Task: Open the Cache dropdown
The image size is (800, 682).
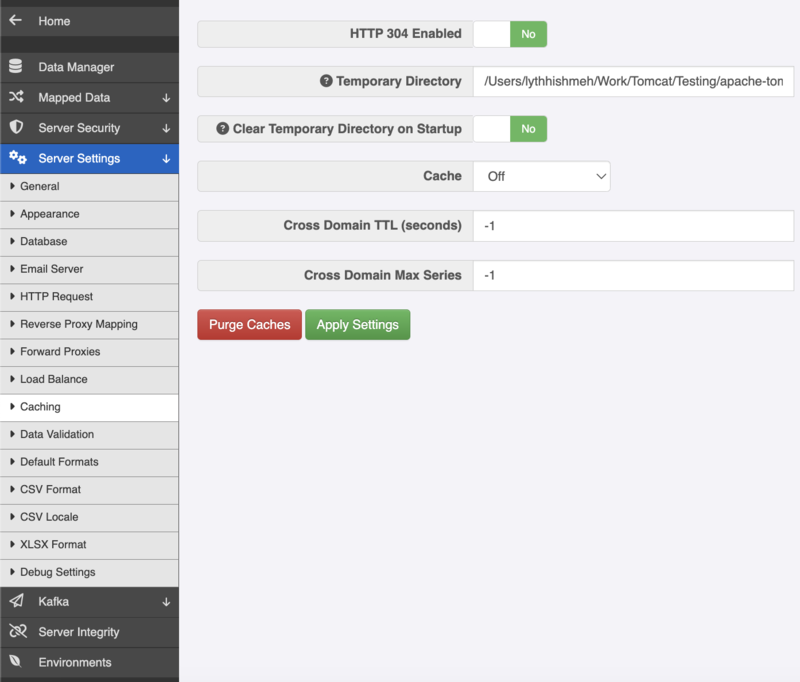Action: point(542,176)
